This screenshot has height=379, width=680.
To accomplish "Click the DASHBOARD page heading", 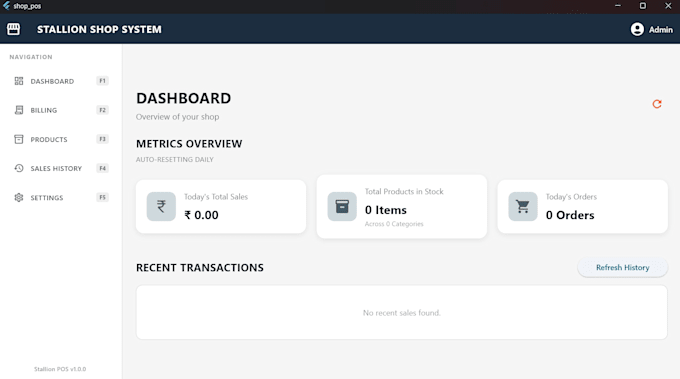I will pos(183,98).
